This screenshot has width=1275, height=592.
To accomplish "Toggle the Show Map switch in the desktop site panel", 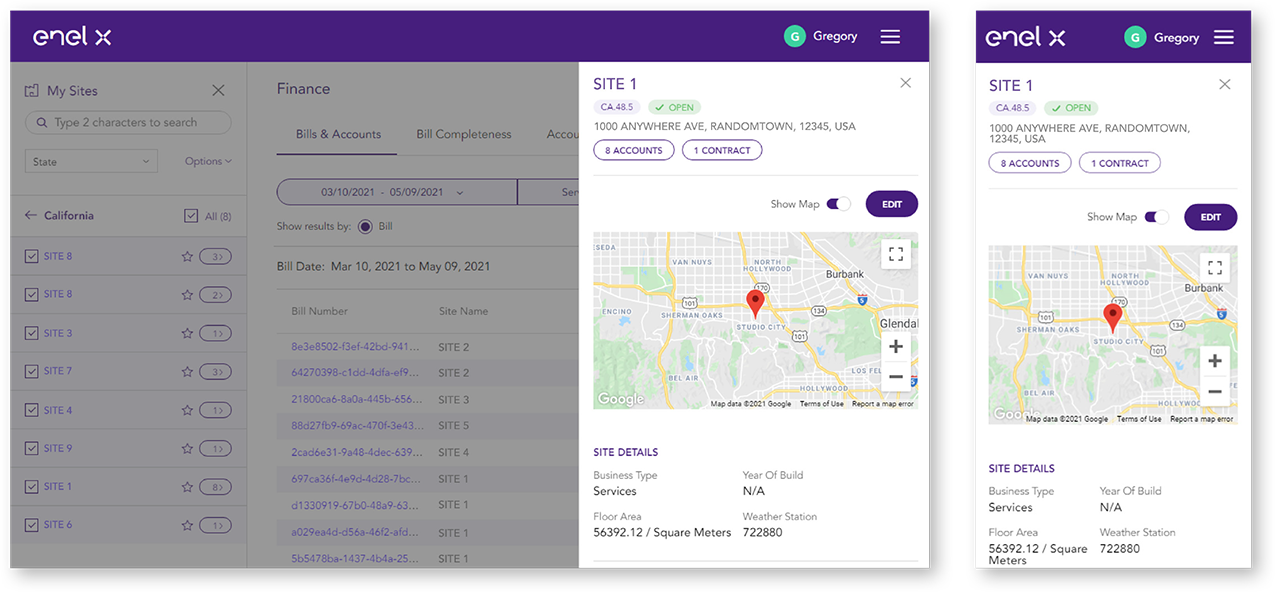I will pyautogui.click(x=838, y=204).
